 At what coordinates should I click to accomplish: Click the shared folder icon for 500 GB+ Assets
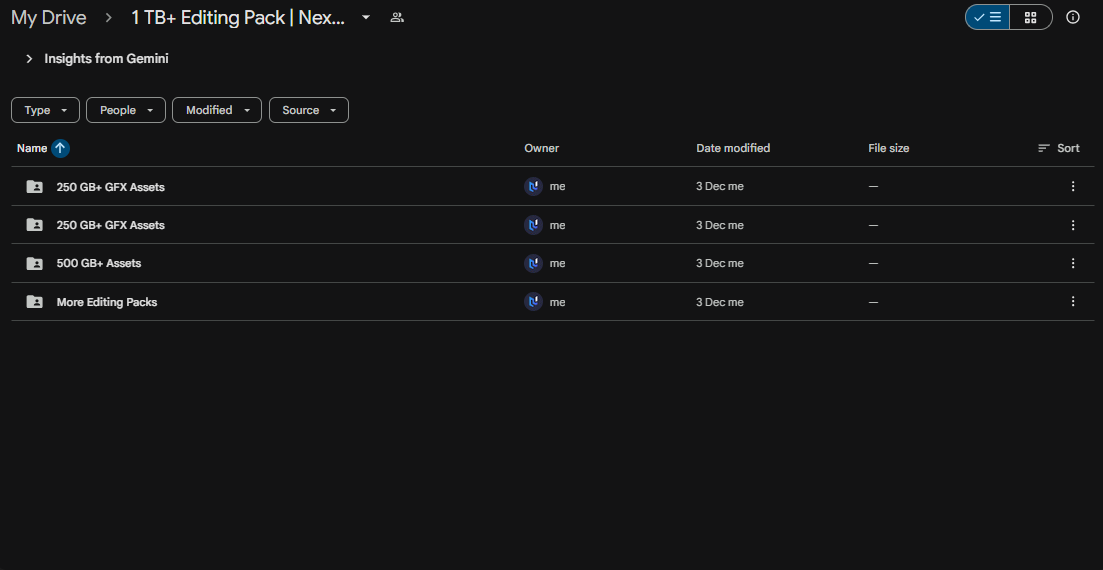click(x=35, y=263)
